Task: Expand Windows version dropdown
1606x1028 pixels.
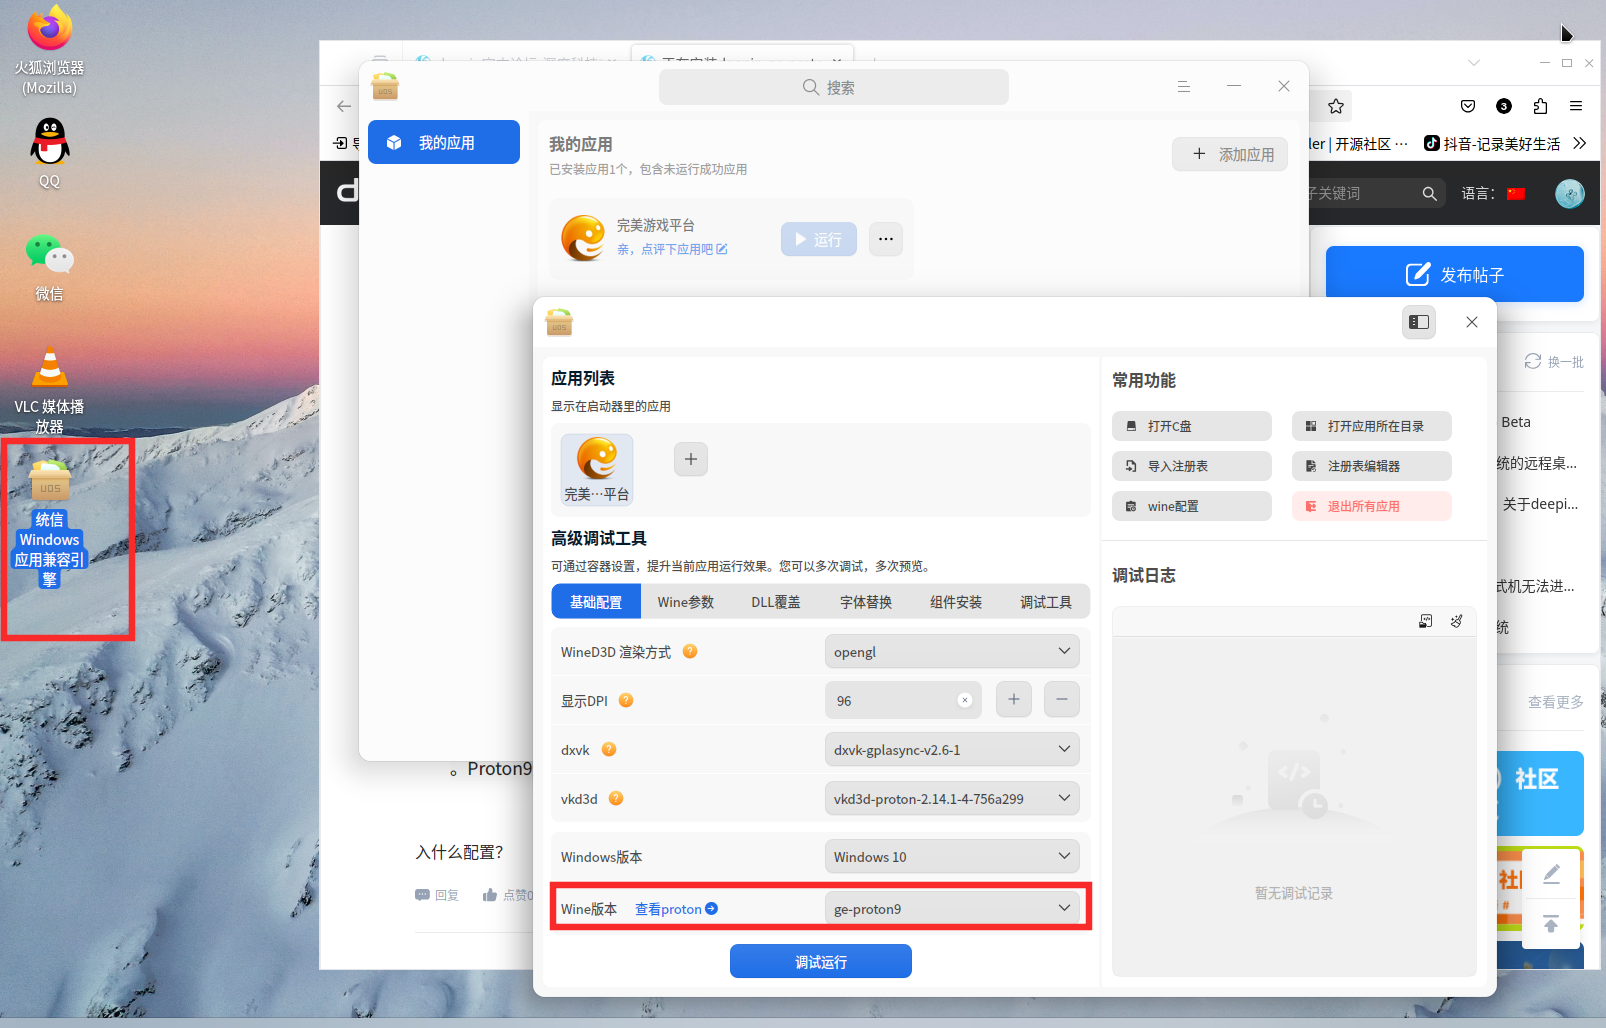Action: point(952,856)
